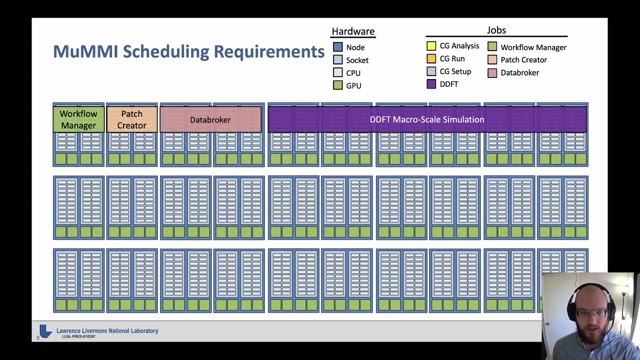Click the Node legend color swatch
This screenshot has width=640, height=360.
tap(338, 47)
